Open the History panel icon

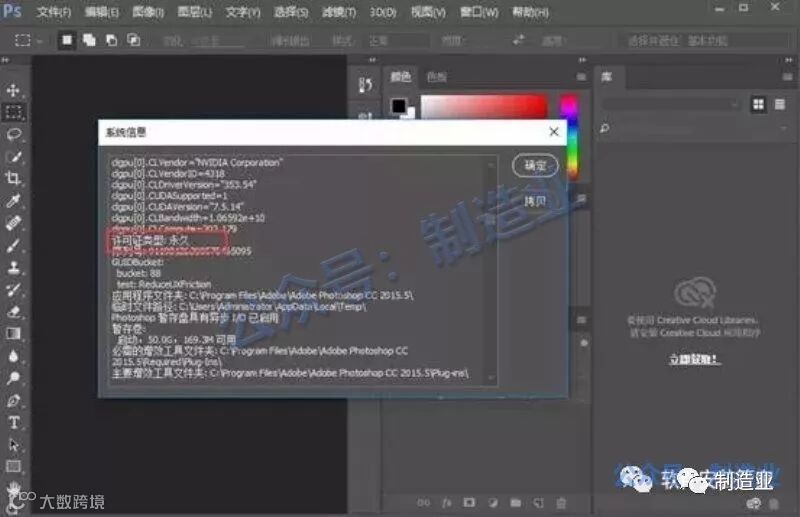365,85
